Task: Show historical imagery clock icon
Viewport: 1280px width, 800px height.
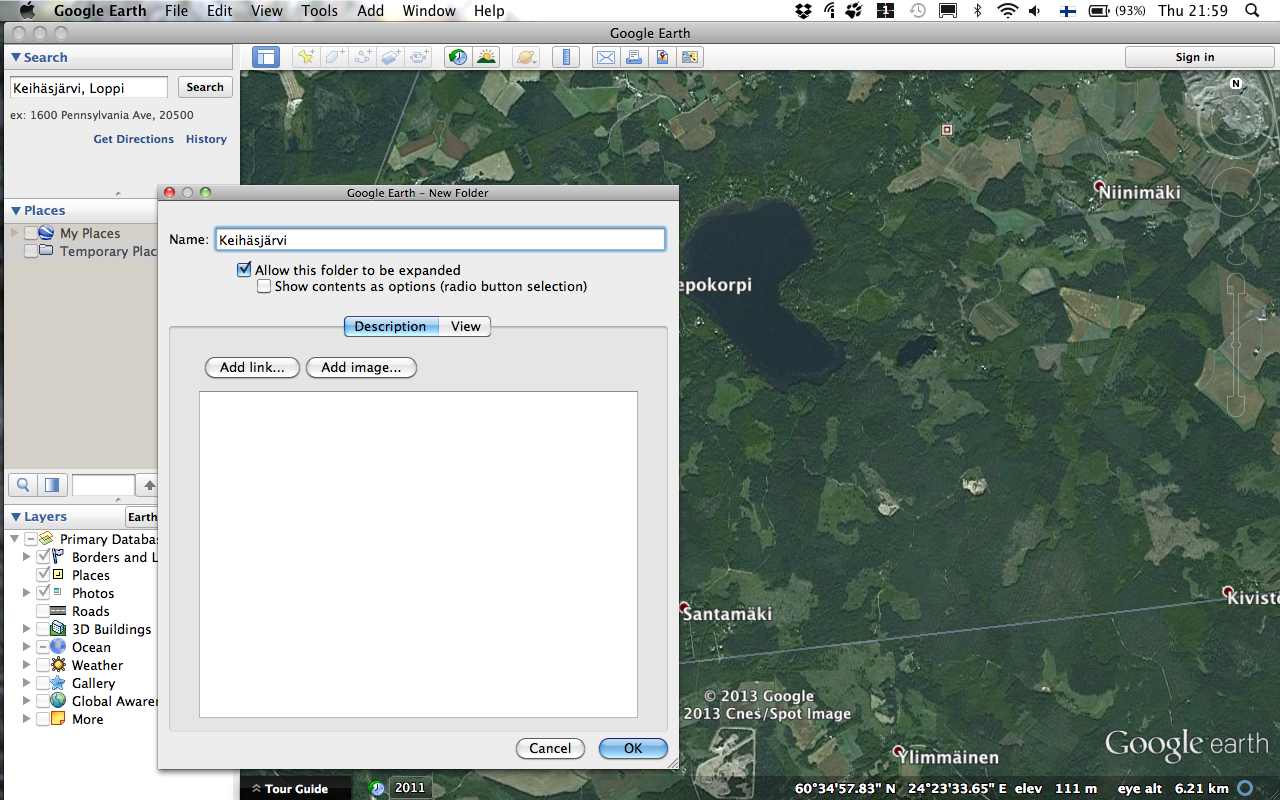Action: 458,57
